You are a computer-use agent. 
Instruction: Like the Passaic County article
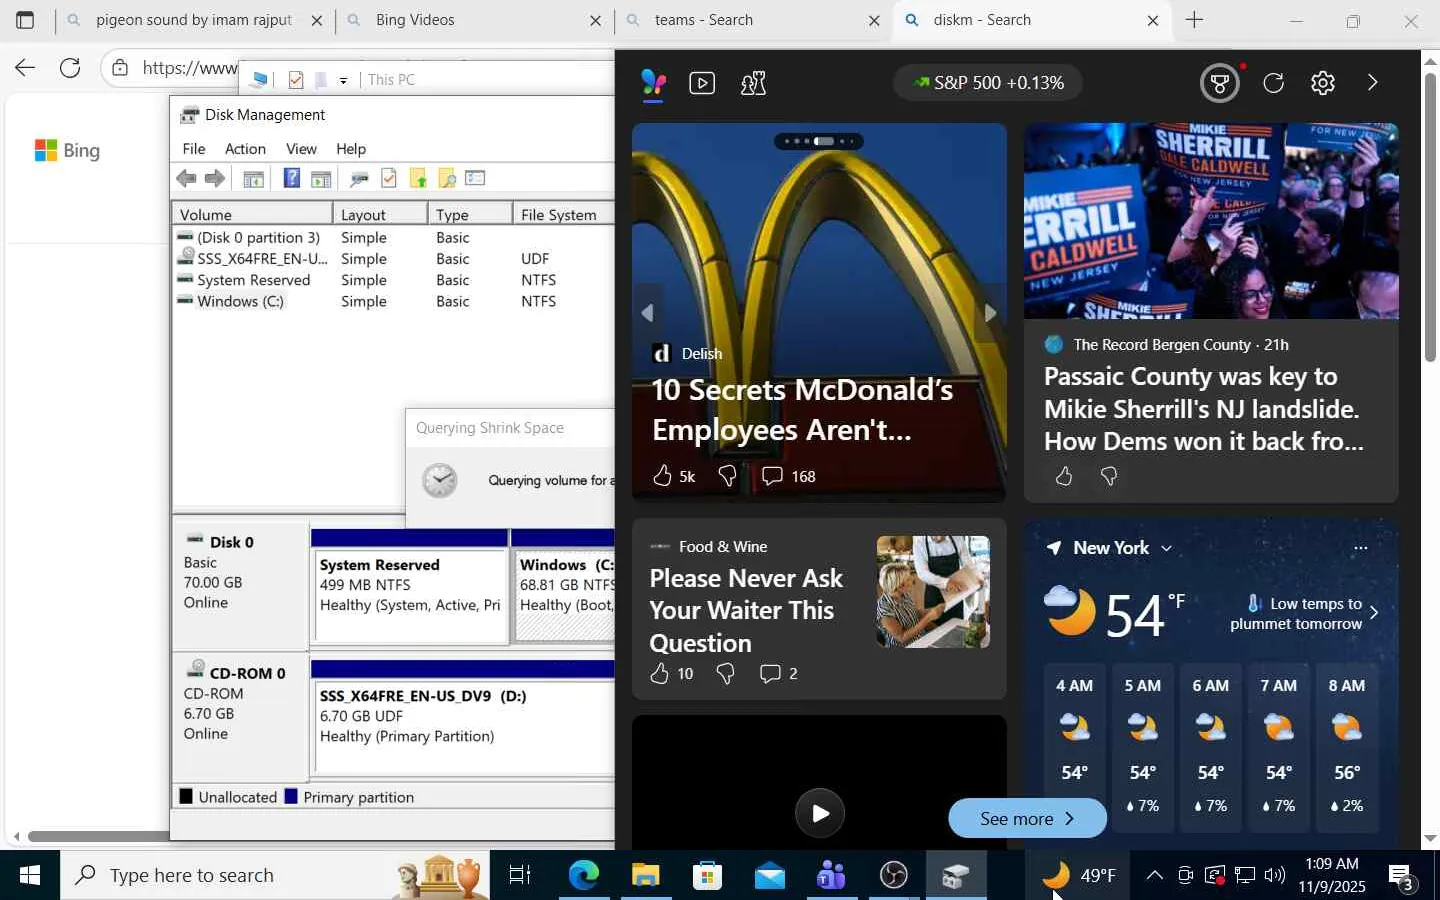(1063, 476)
